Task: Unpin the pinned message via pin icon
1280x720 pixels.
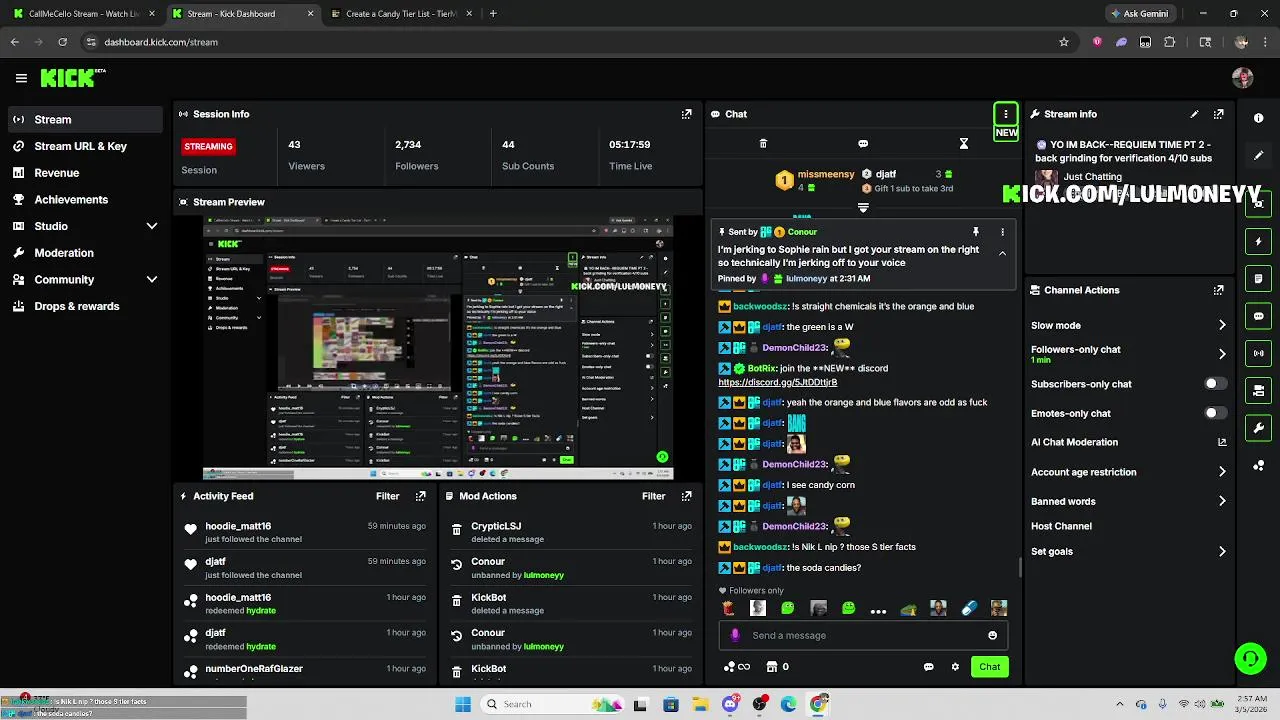Action: 975,232
